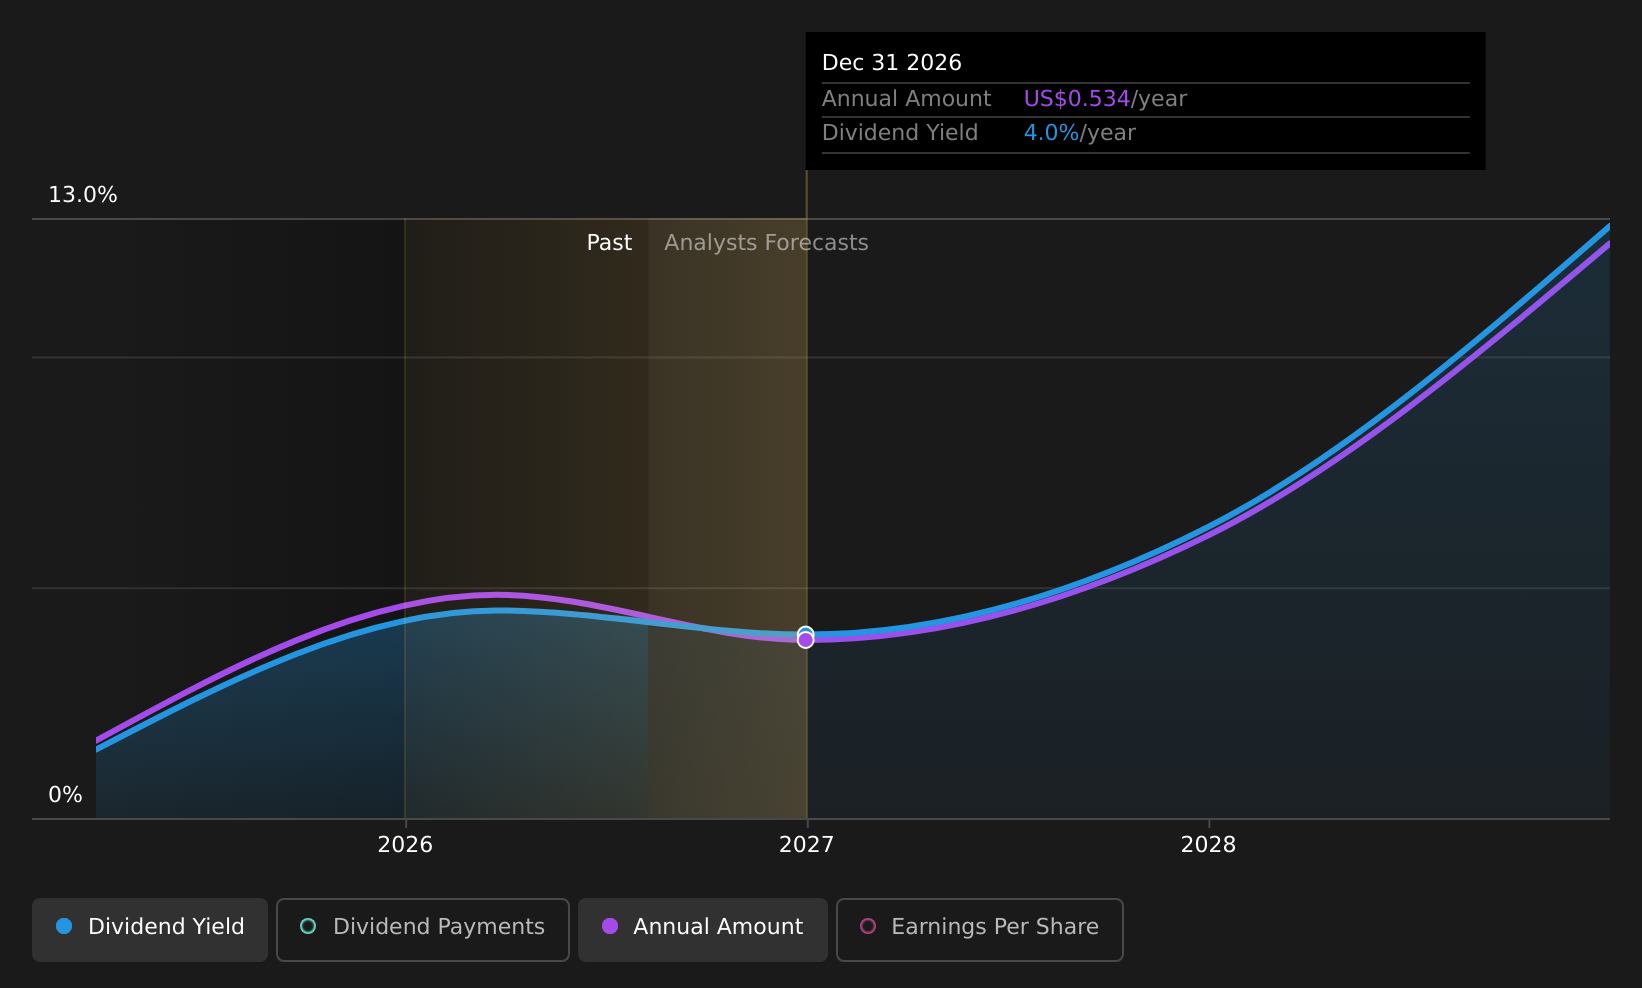1642x988 pixels.
Task: Click the 2027 x-axis label
Action: (x=807, y=845)
